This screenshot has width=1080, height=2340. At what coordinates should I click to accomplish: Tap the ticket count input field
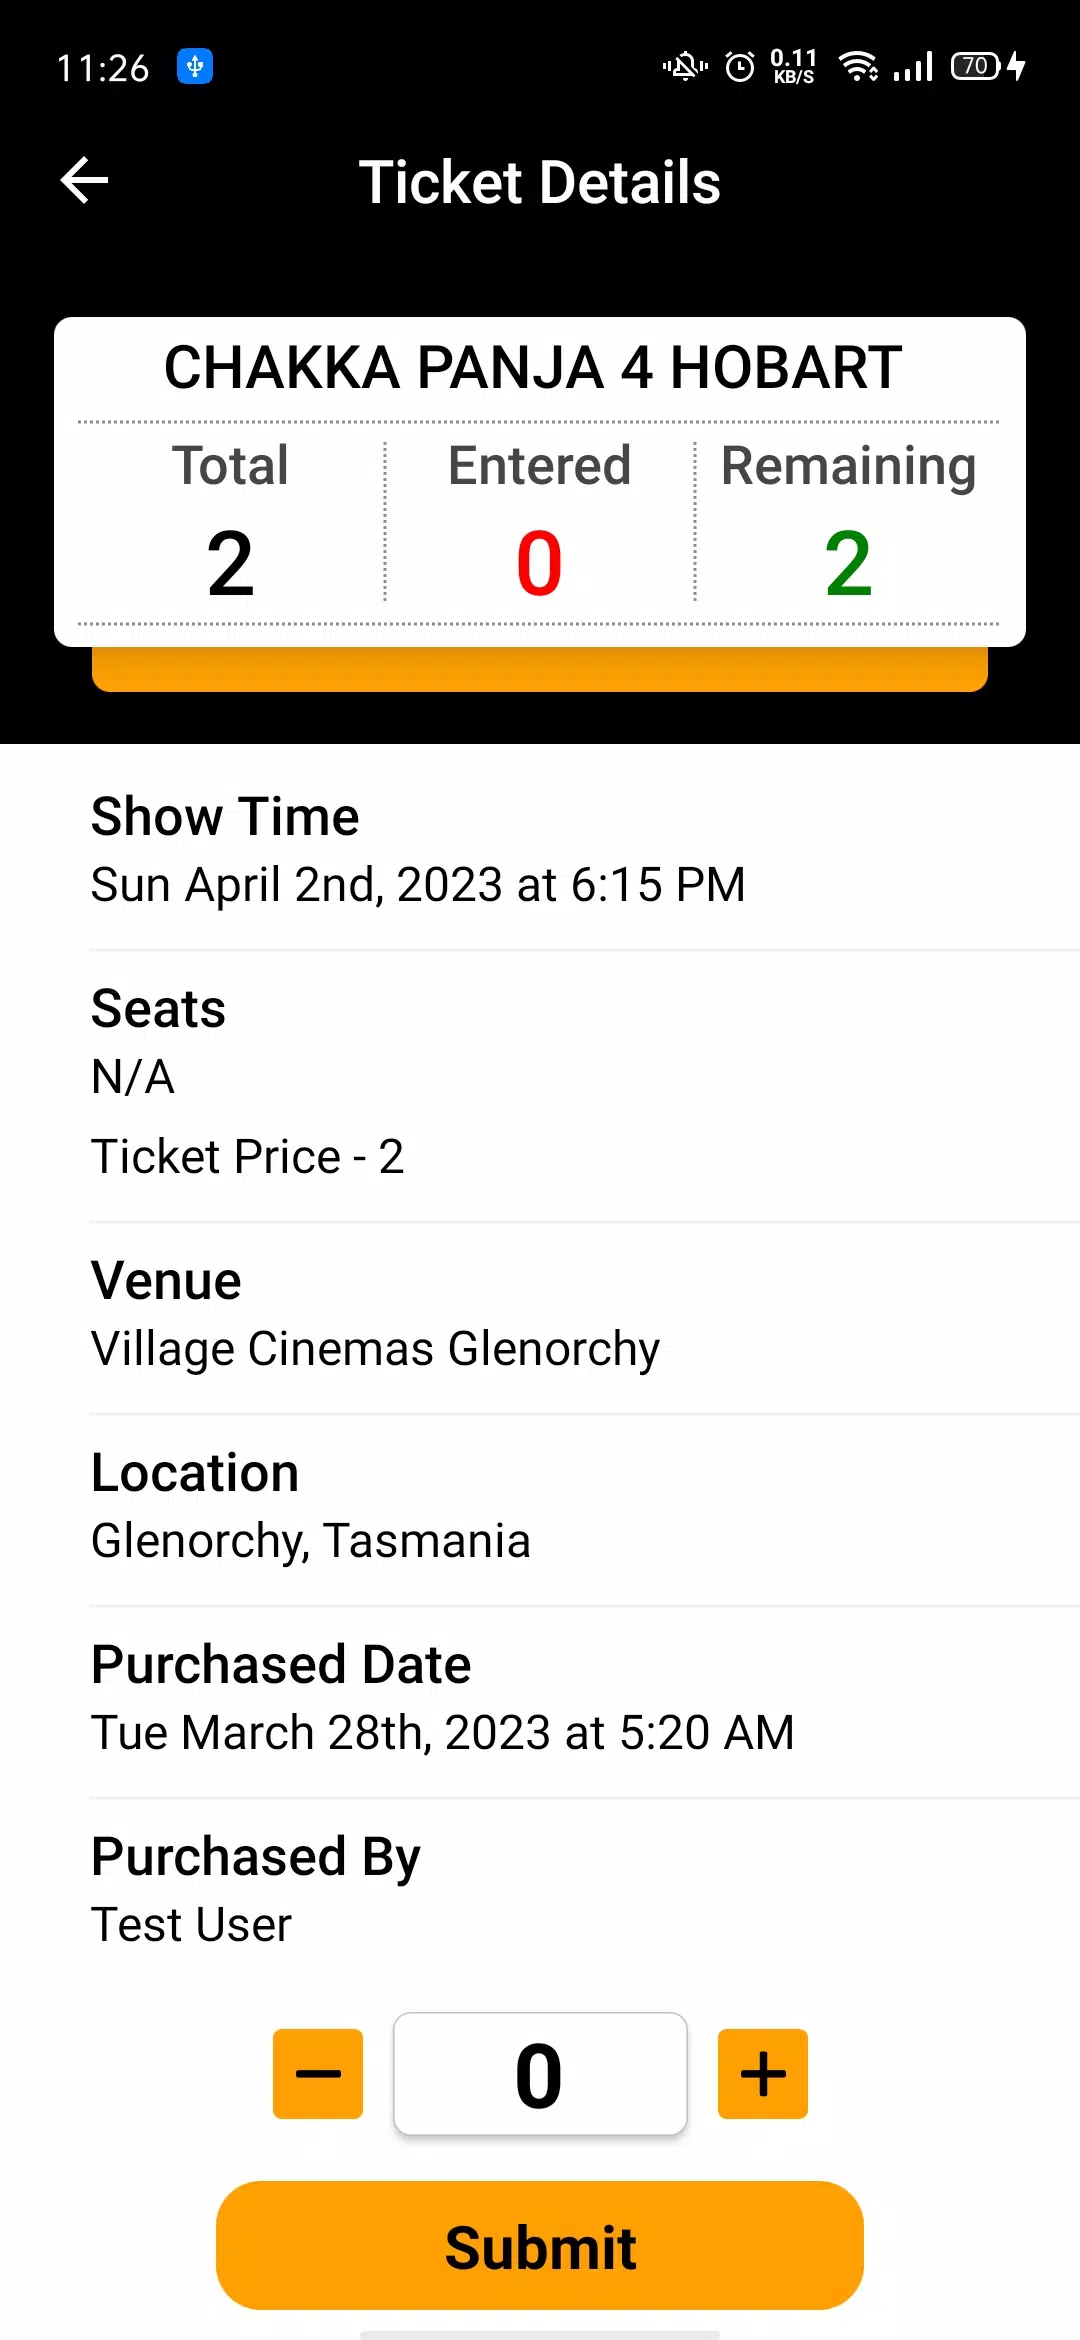tap(540, 2074)
